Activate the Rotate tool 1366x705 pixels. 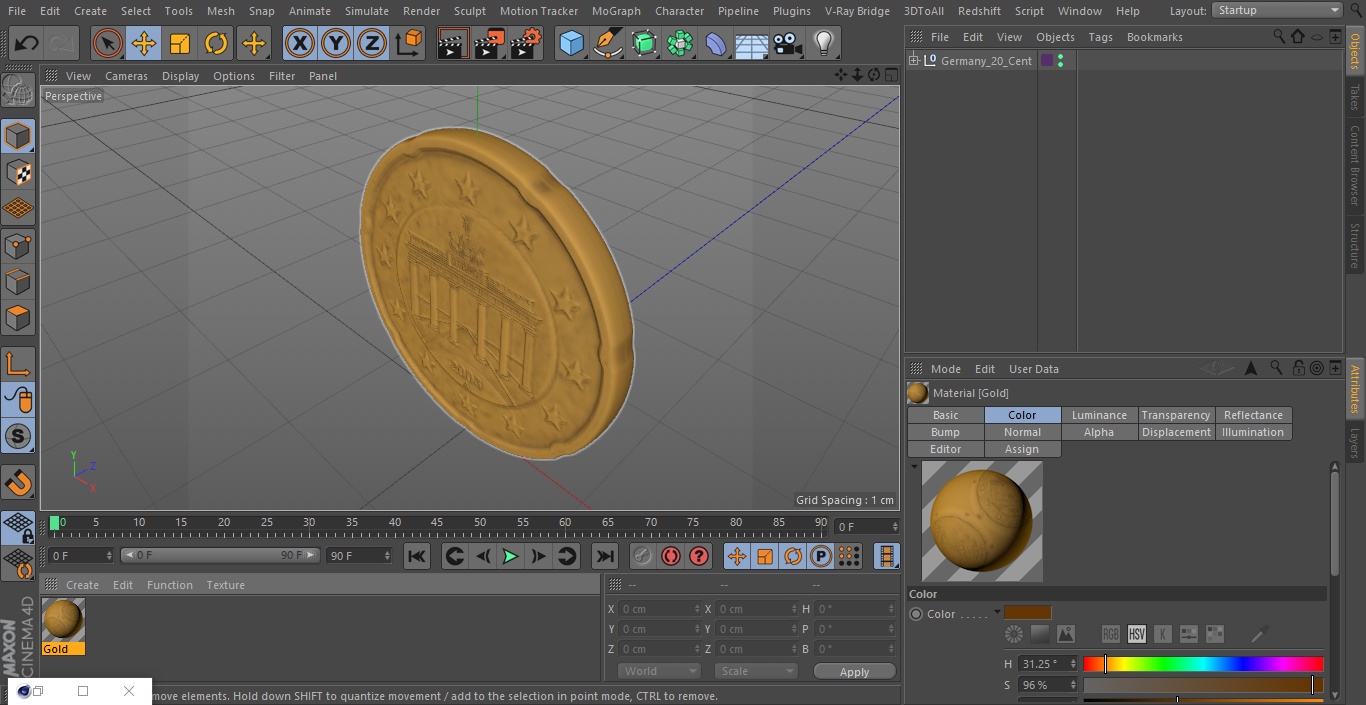(x=216, y=43)
